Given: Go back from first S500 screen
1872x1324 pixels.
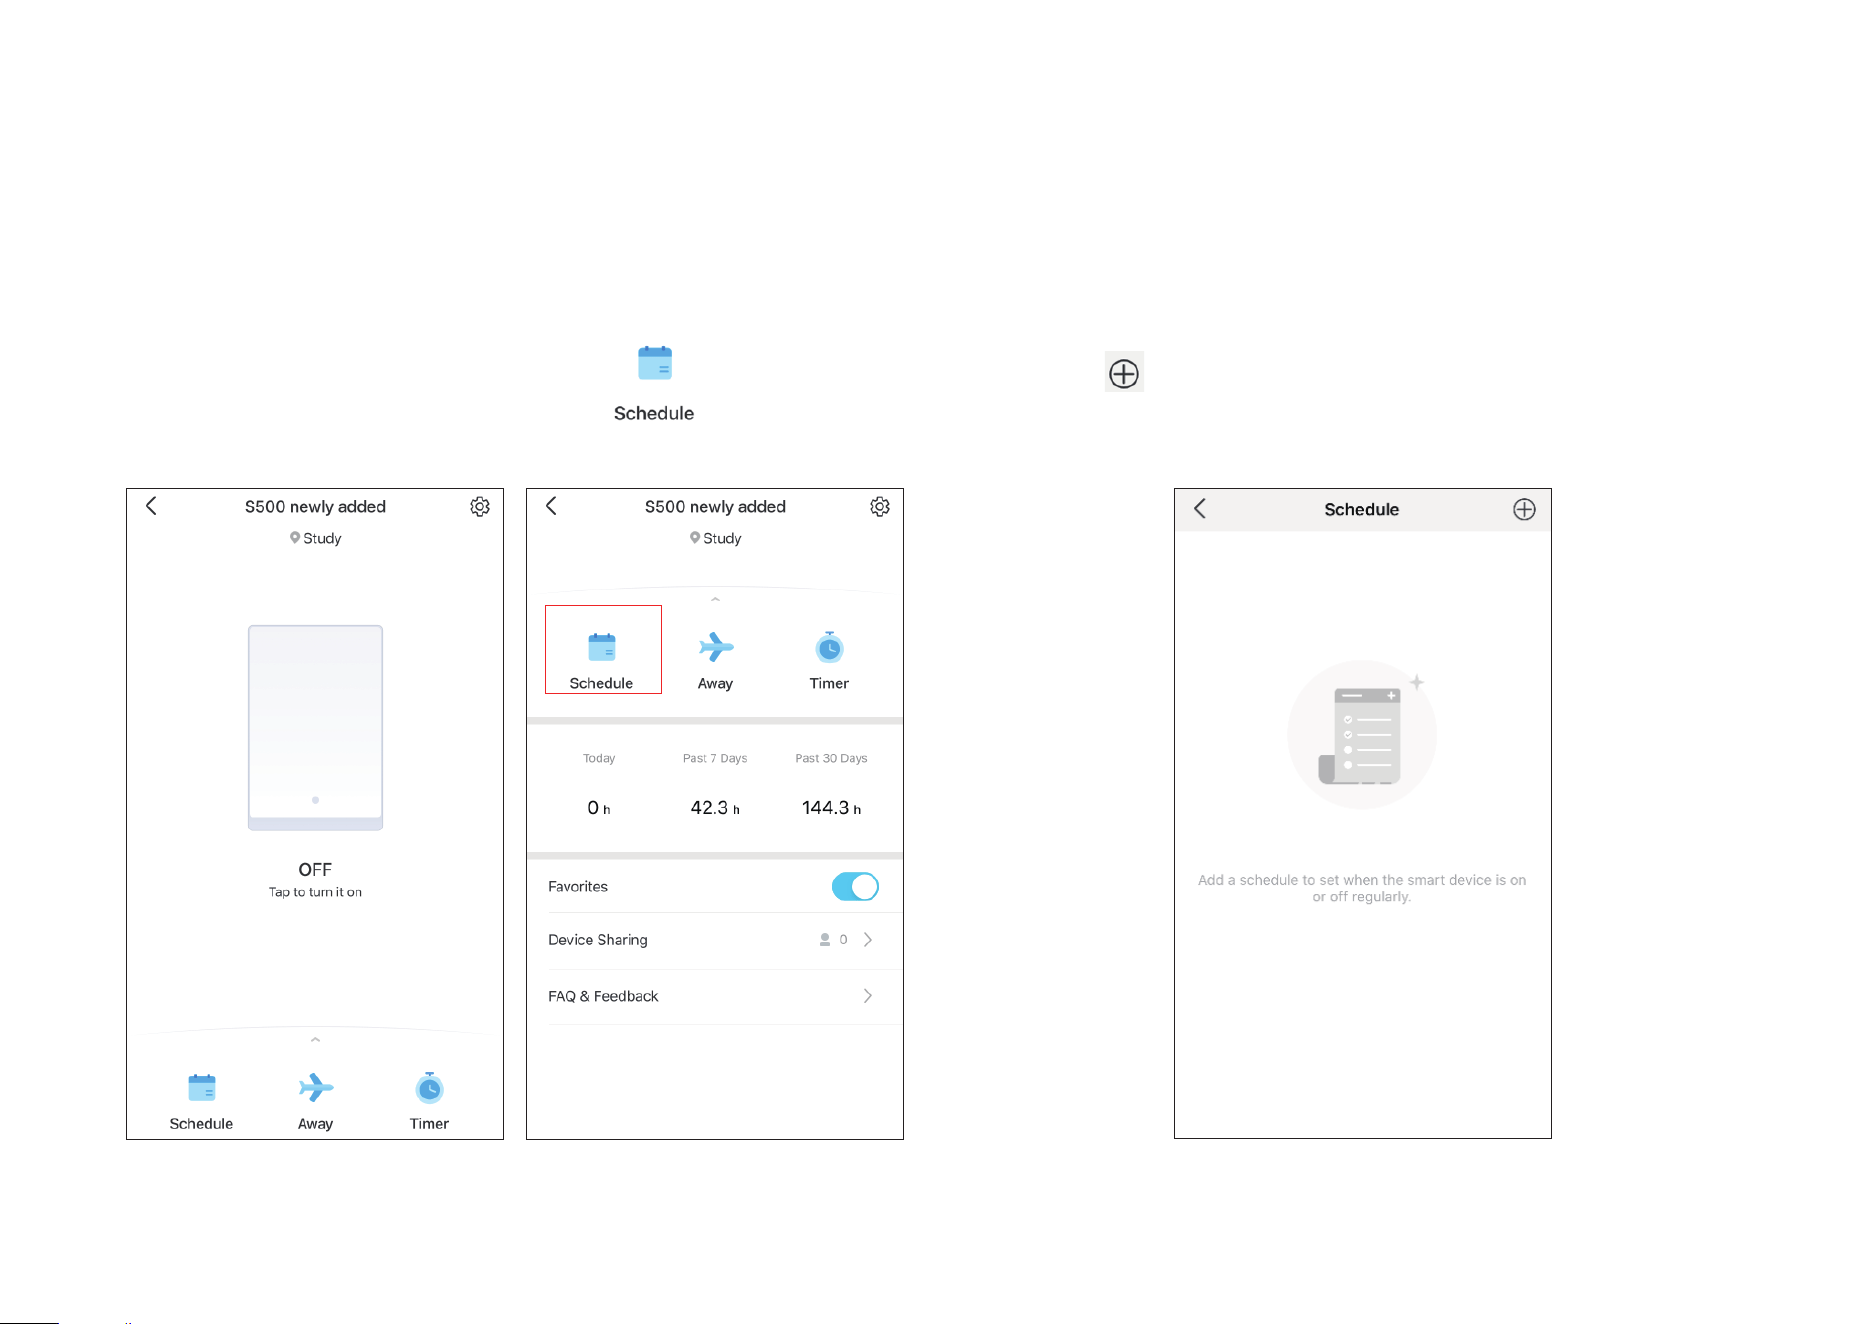Looking at the screenshot, I should point(152,506).
